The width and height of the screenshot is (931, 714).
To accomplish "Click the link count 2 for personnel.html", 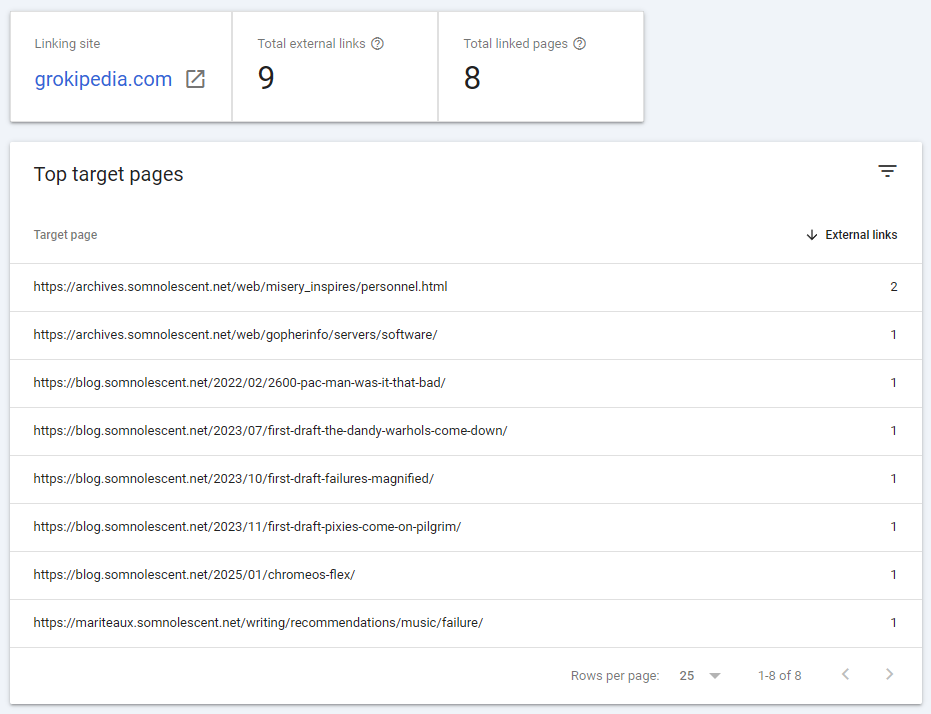I will tap(893, 287).
